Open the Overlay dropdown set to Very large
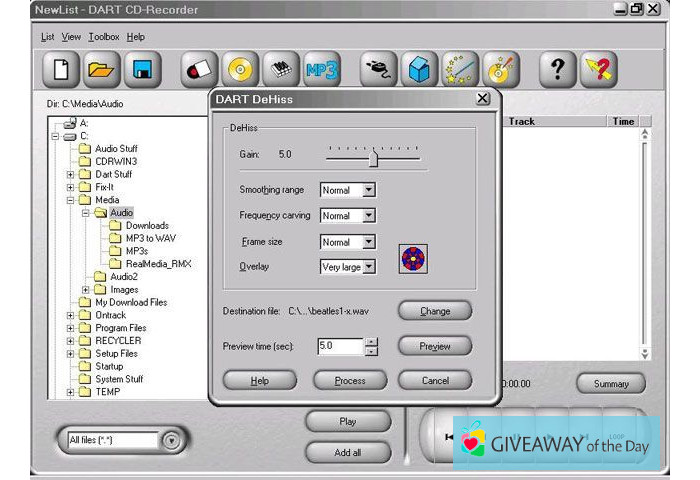The width and height of the screenshot is (700, 480). click(368, 267)
